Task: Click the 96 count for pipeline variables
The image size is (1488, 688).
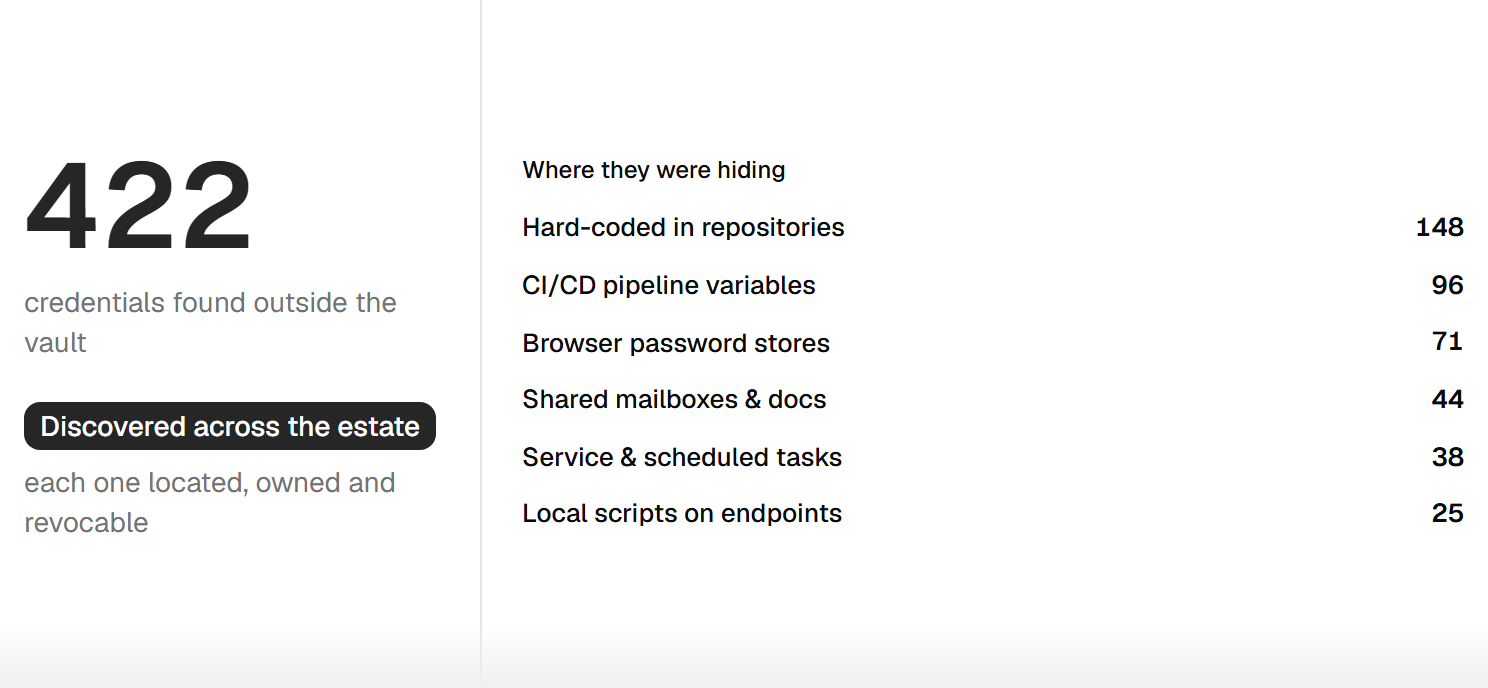Action: (x=1448, y=285)
